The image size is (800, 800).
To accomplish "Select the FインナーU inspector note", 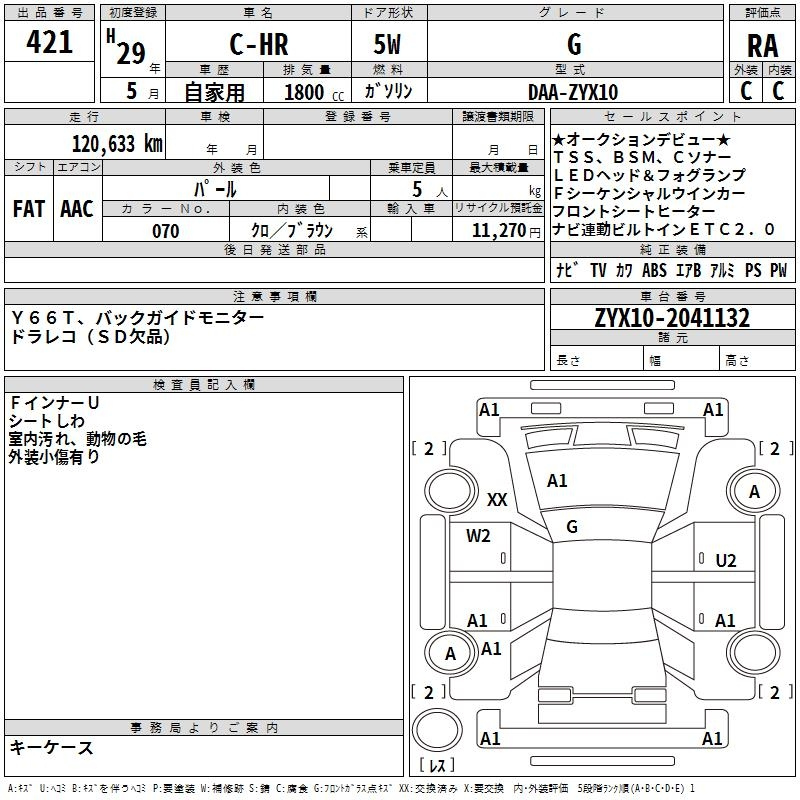I will click(55, 403).
